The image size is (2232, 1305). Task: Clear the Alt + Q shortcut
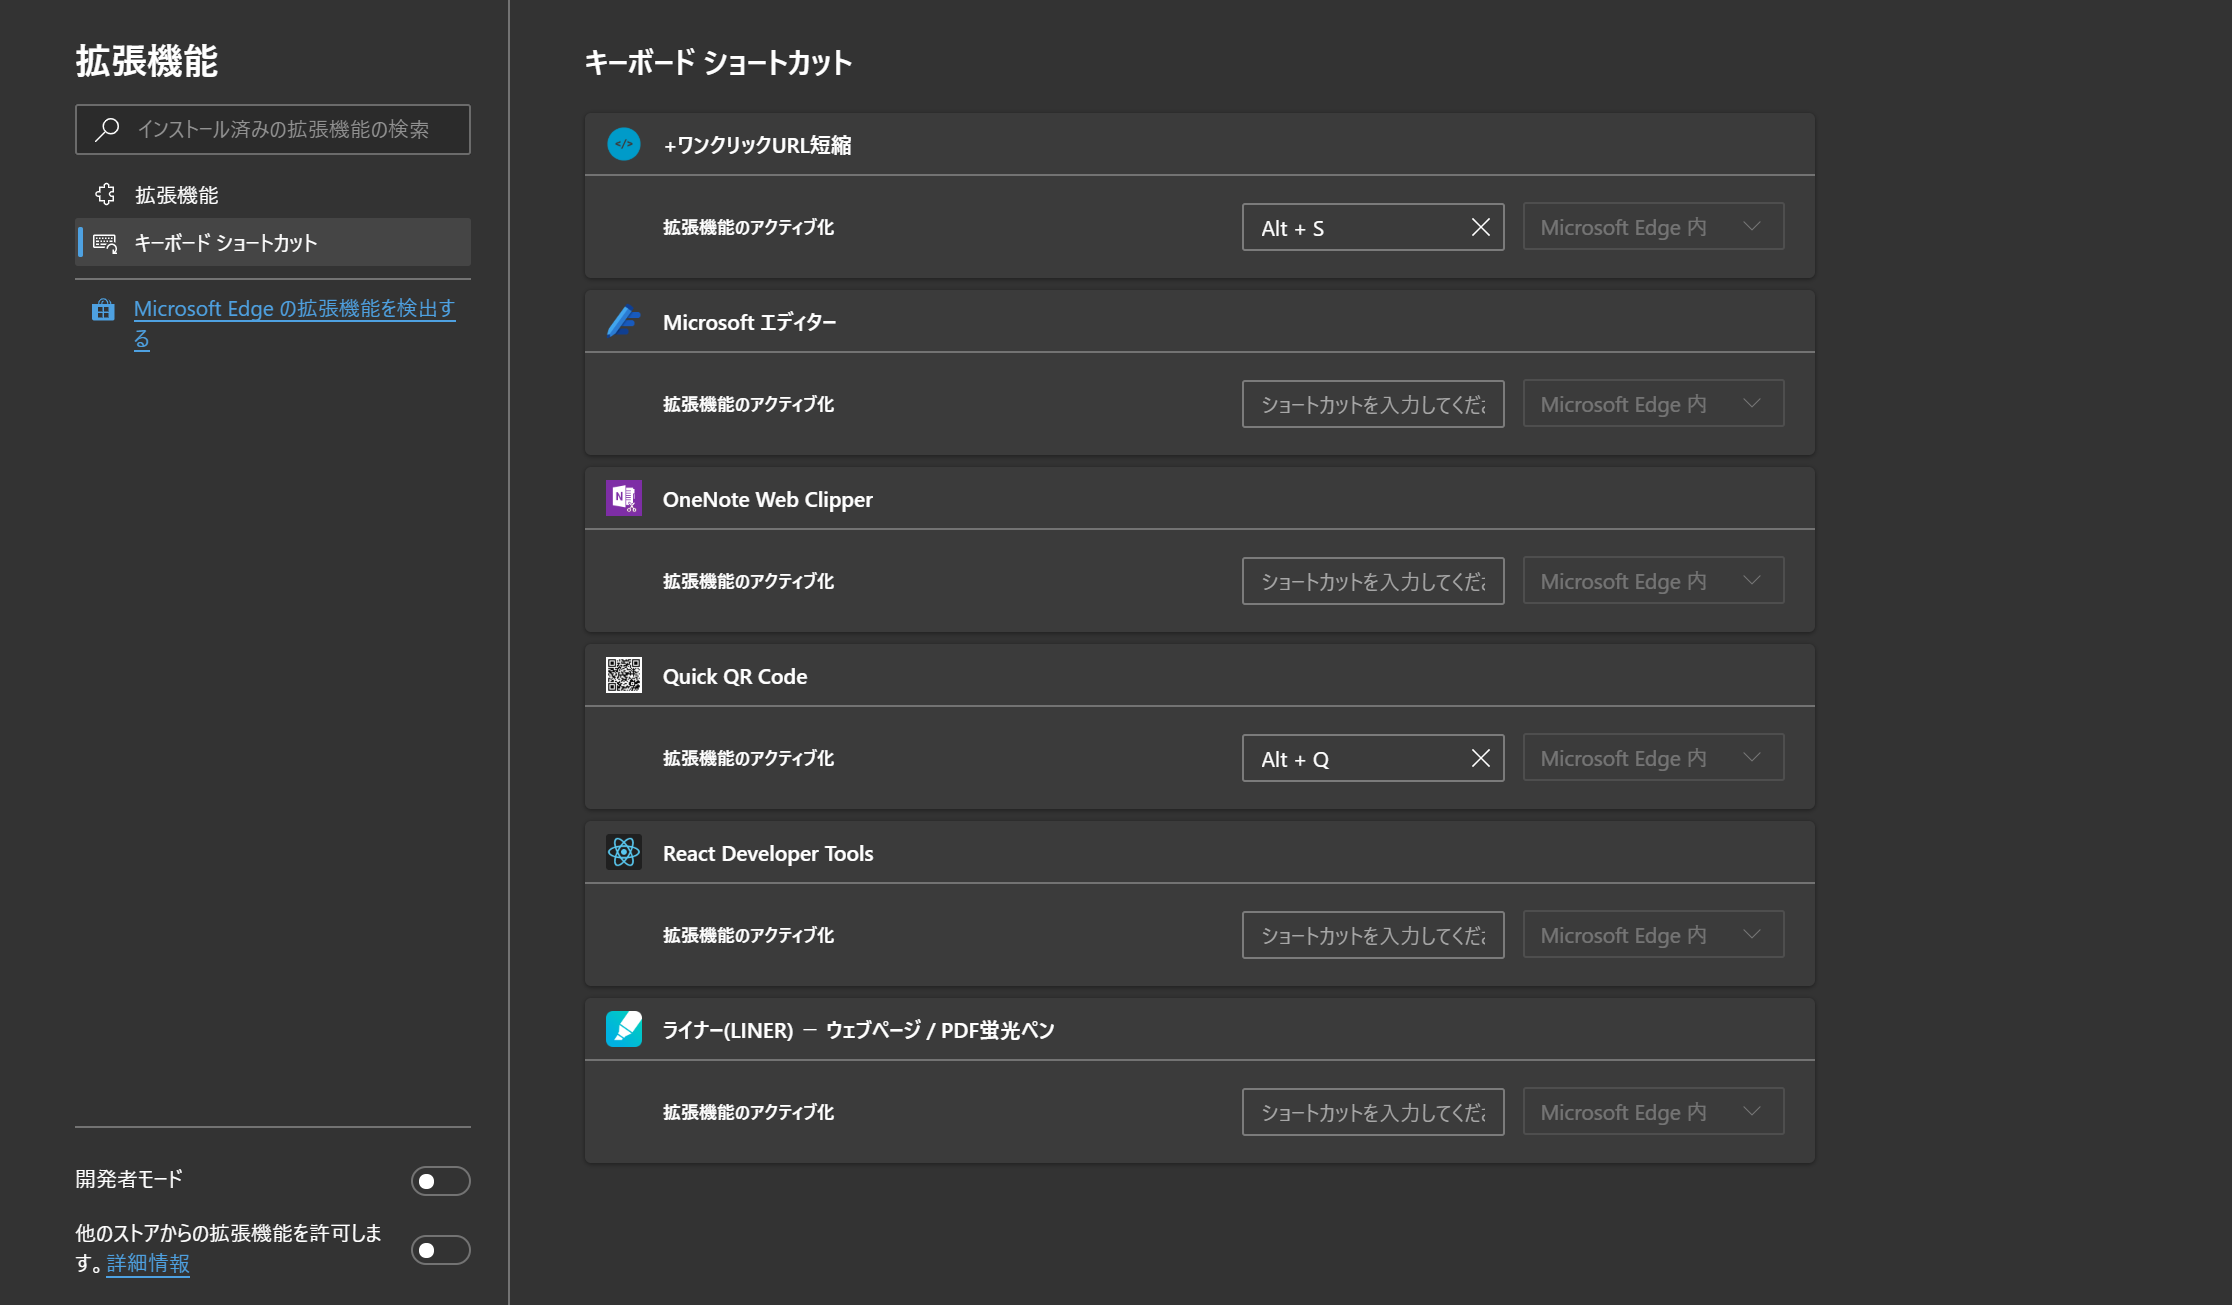tap(1480, 758)
